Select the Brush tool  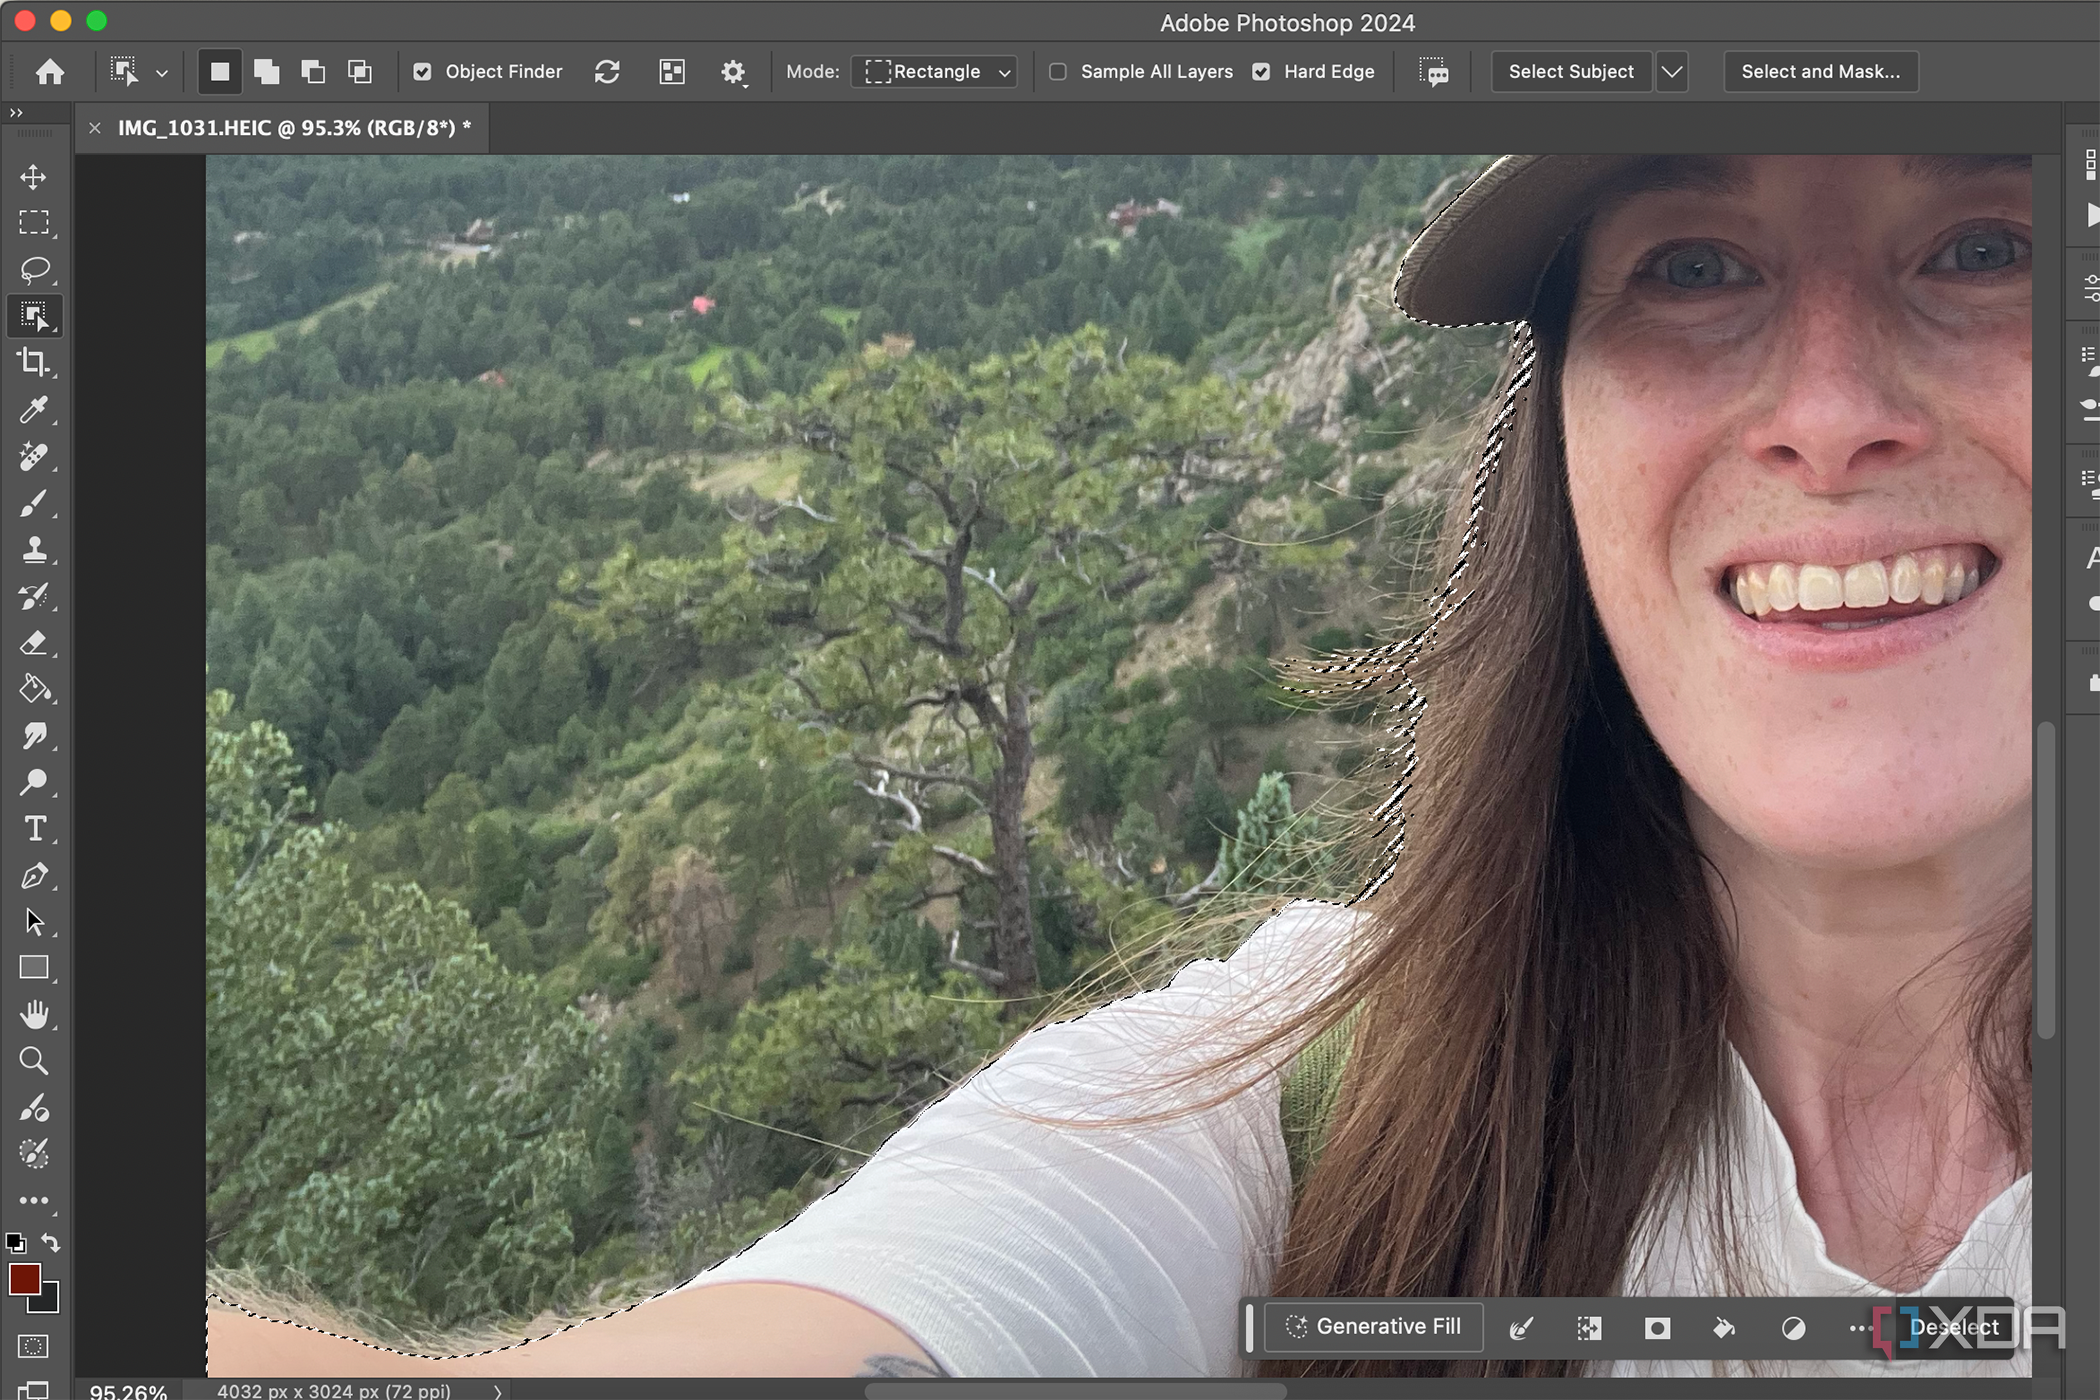(x=33, y=503)
